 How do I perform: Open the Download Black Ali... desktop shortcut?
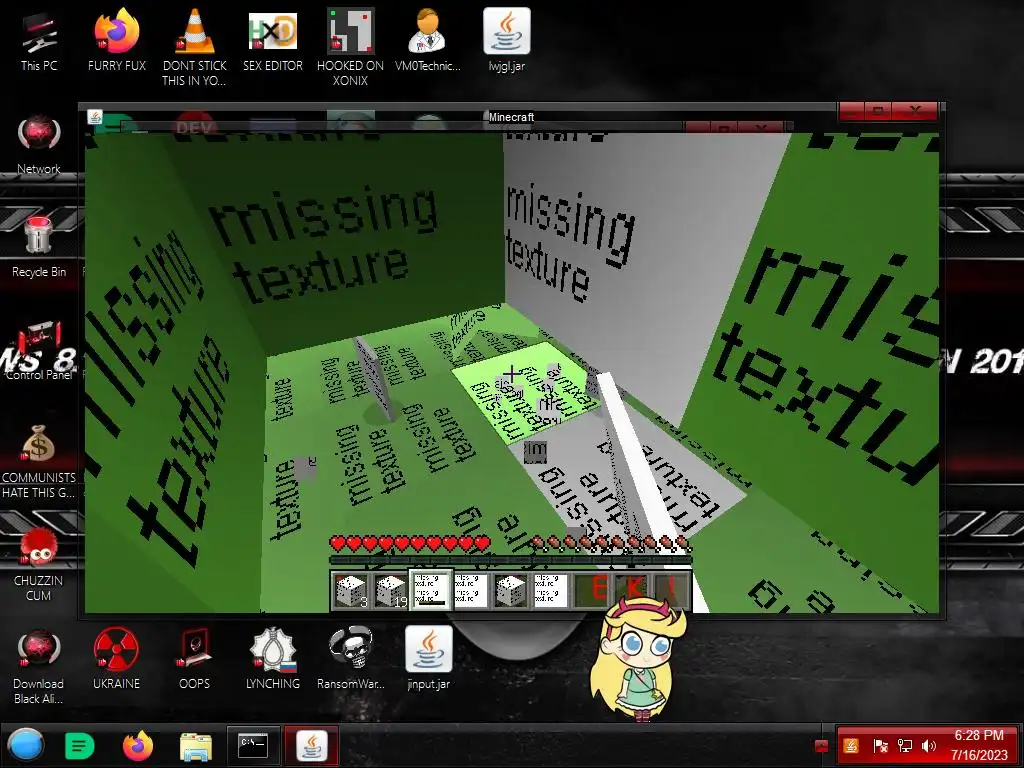(x=39, y=667)
